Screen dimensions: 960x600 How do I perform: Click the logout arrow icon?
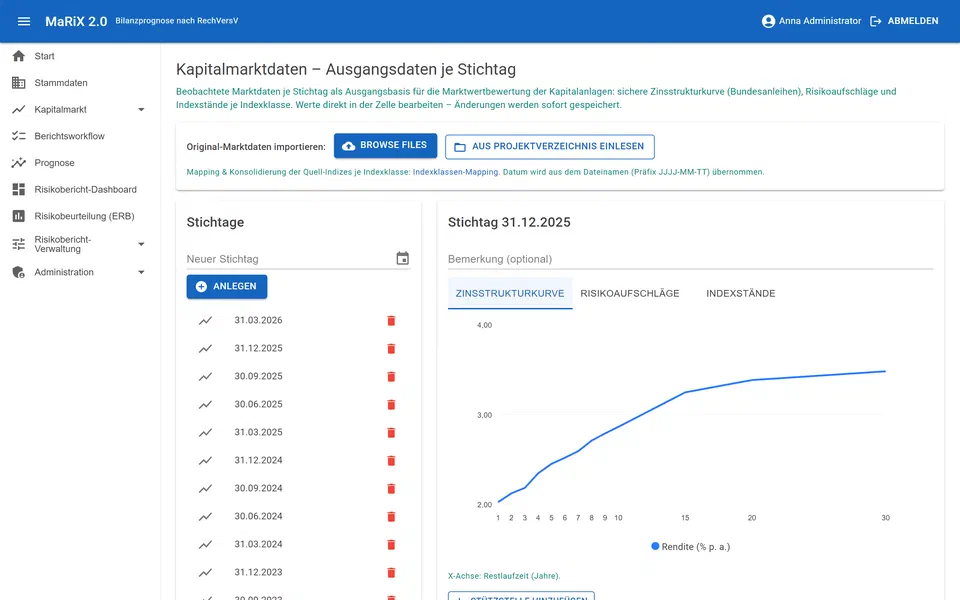click(876, 21)
